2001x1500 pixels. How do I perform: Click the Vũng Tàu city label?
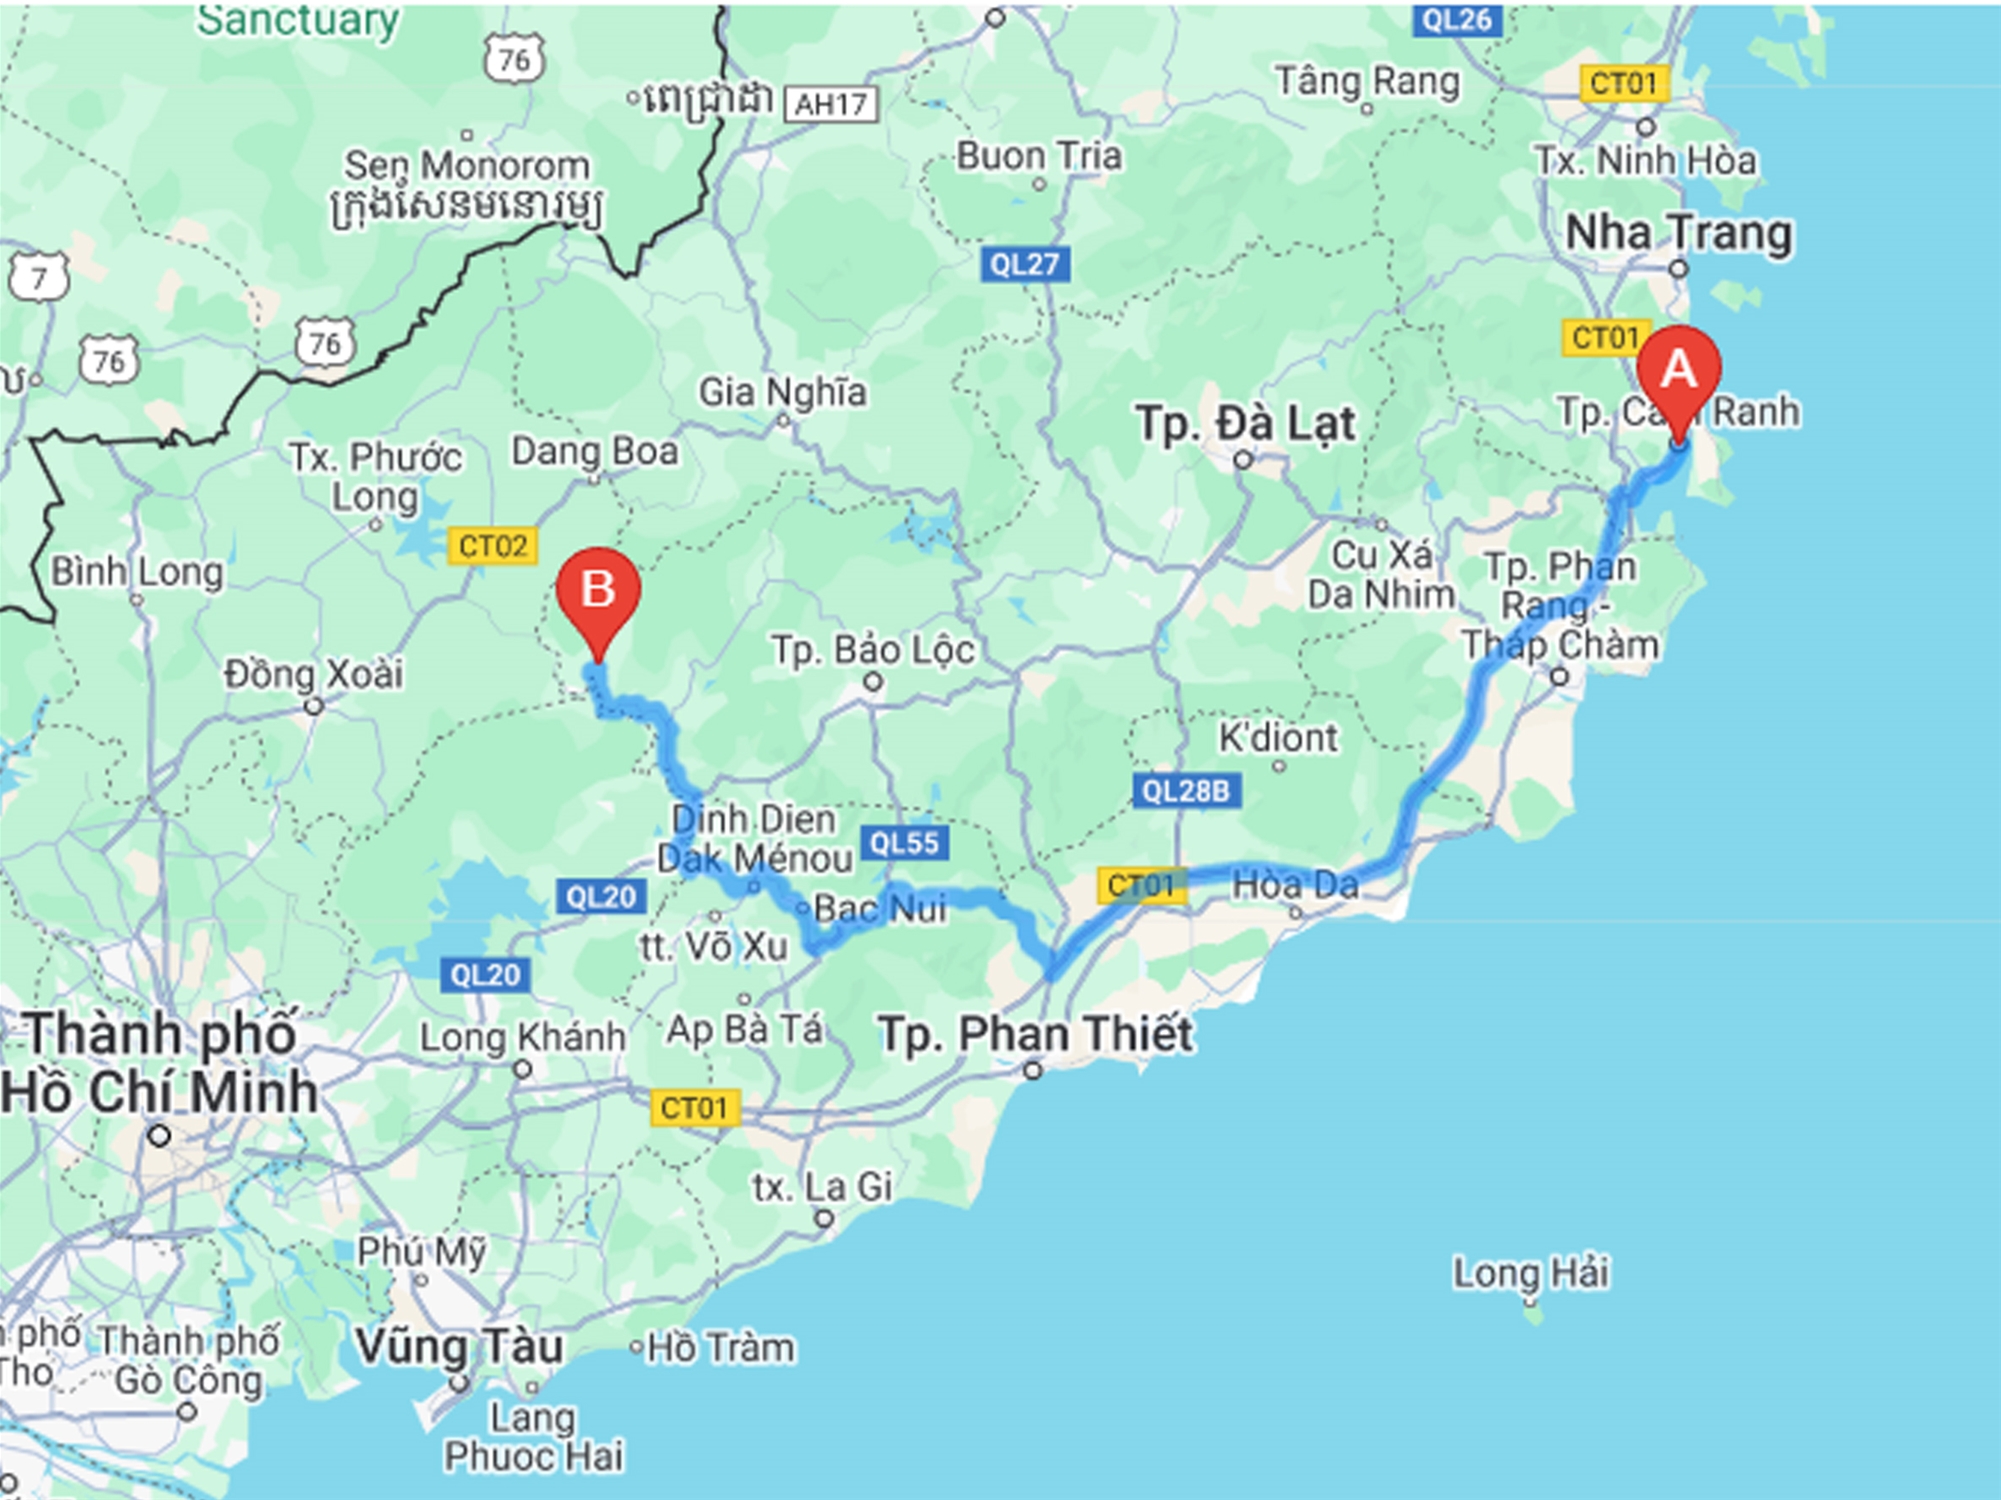coord(459,1347)
